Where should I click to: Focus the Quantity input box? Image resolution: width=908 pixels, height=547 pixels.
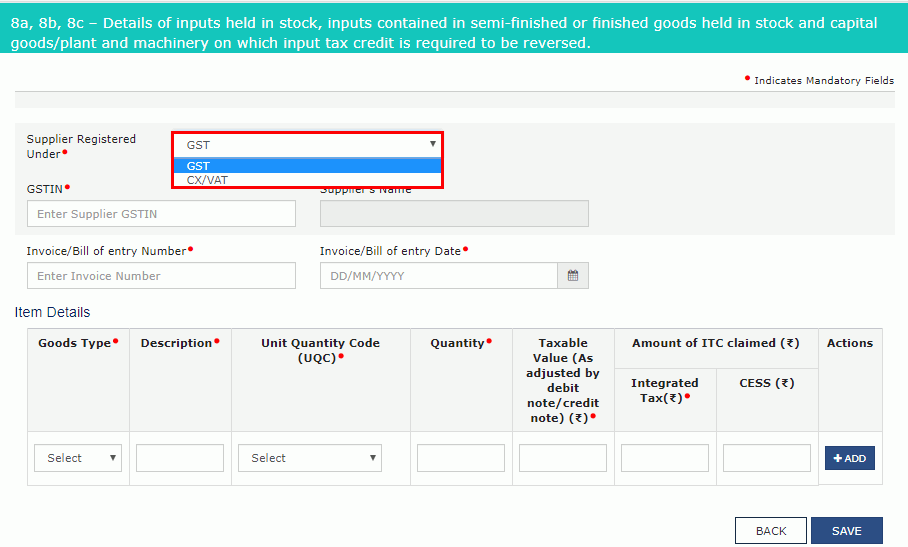click(x=461, y=458)
